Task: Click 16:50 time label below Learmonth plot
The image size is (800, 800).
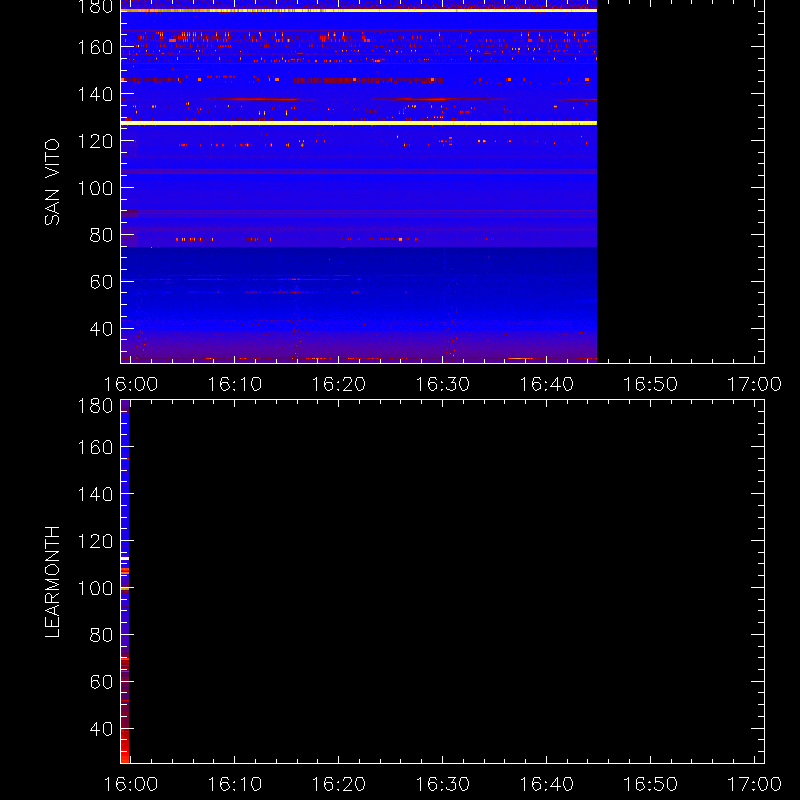Action: (651, 784)
